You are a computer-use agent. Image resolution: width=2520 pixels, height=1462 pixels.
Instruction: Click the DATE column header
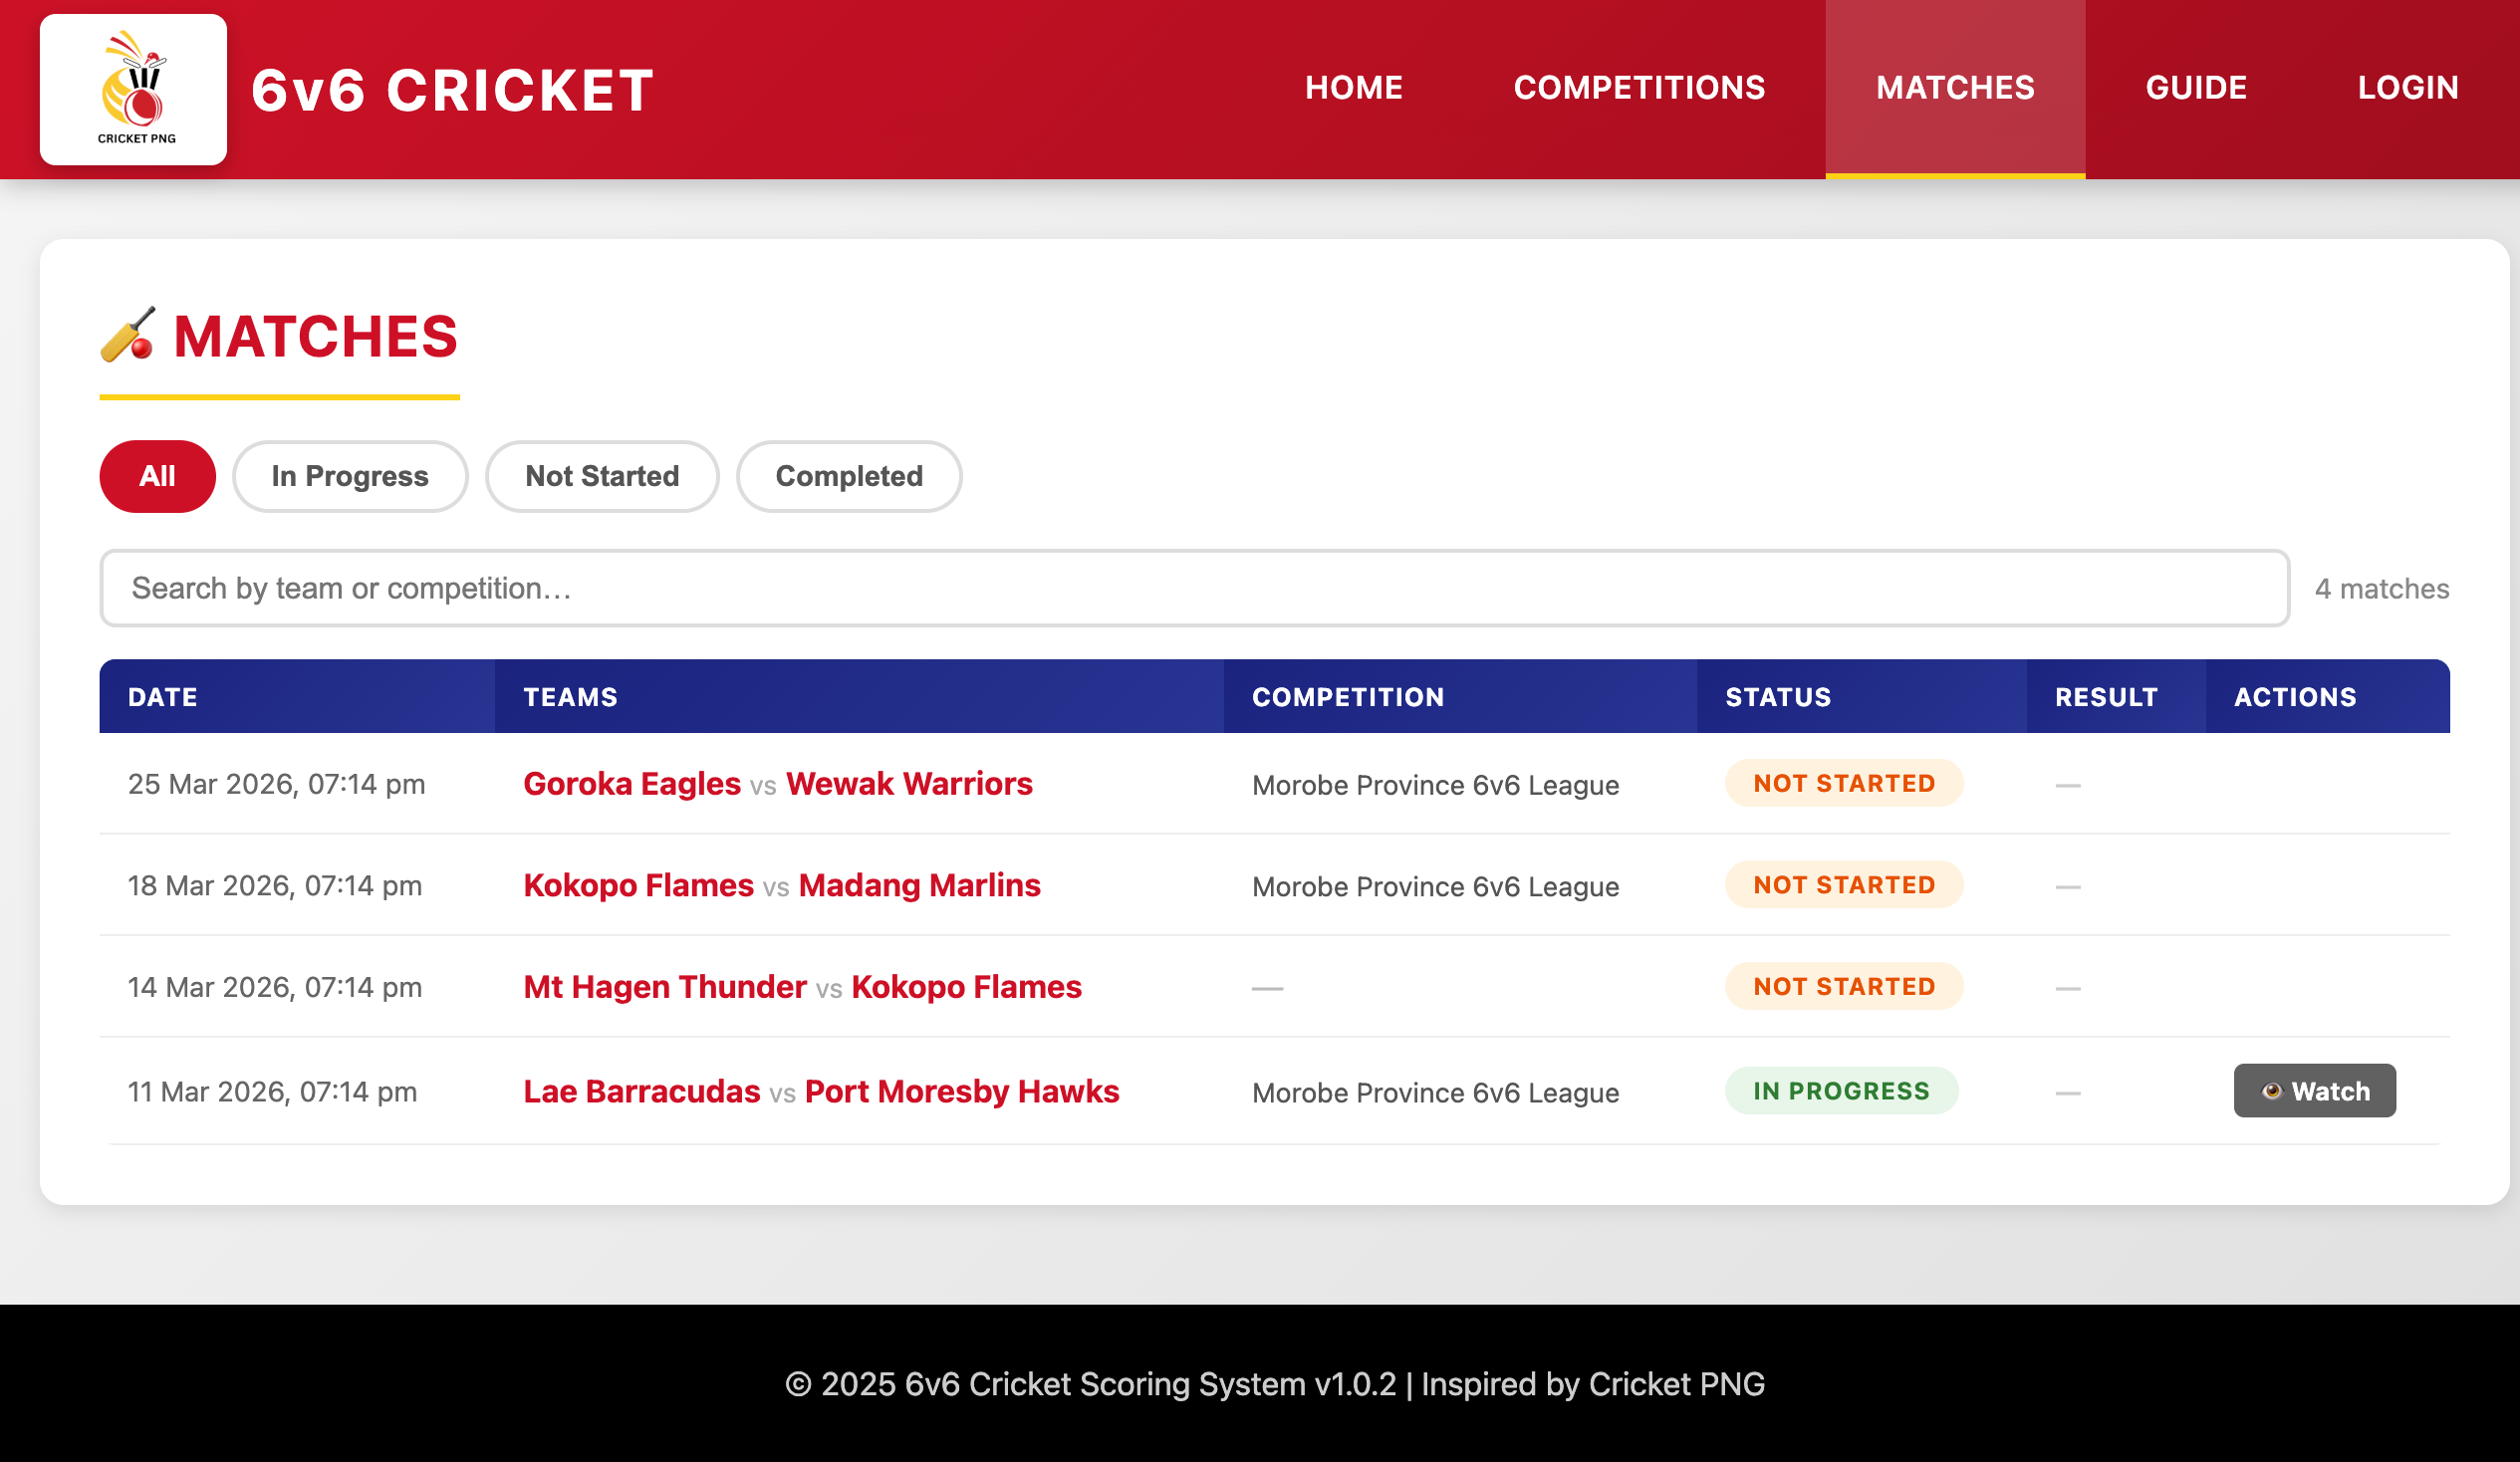coord(162,697)
